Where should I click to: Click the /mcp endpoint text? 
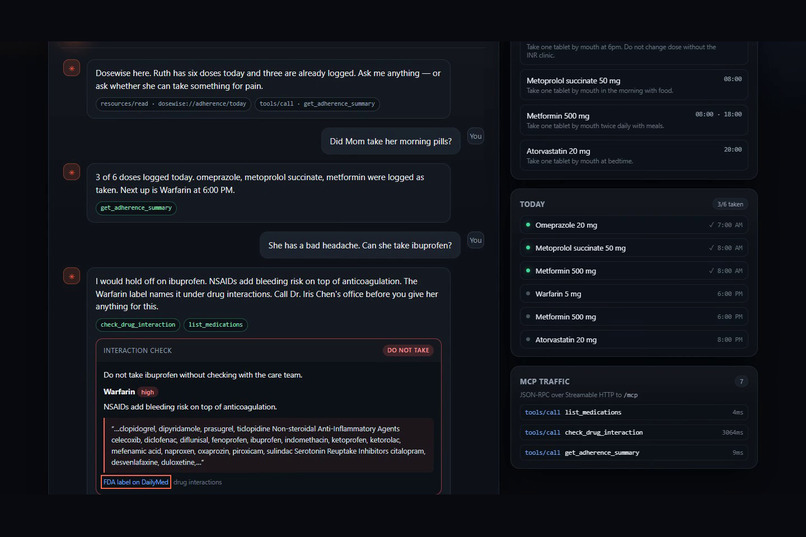[631, 395]
